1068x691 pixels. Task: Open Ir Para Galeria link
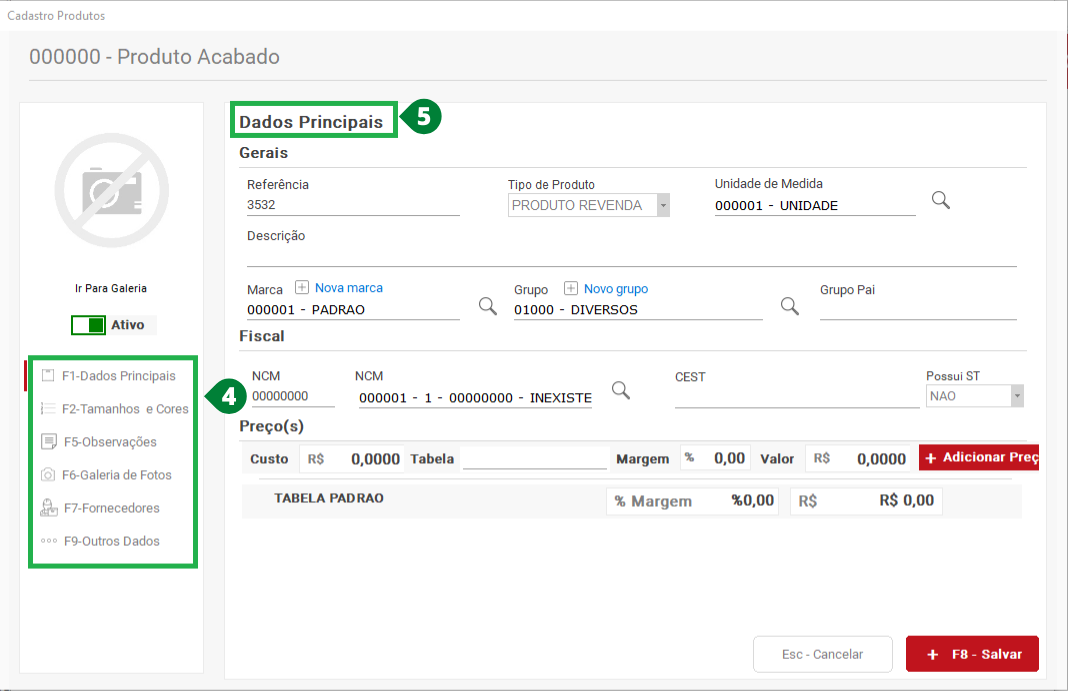point(111,289)
